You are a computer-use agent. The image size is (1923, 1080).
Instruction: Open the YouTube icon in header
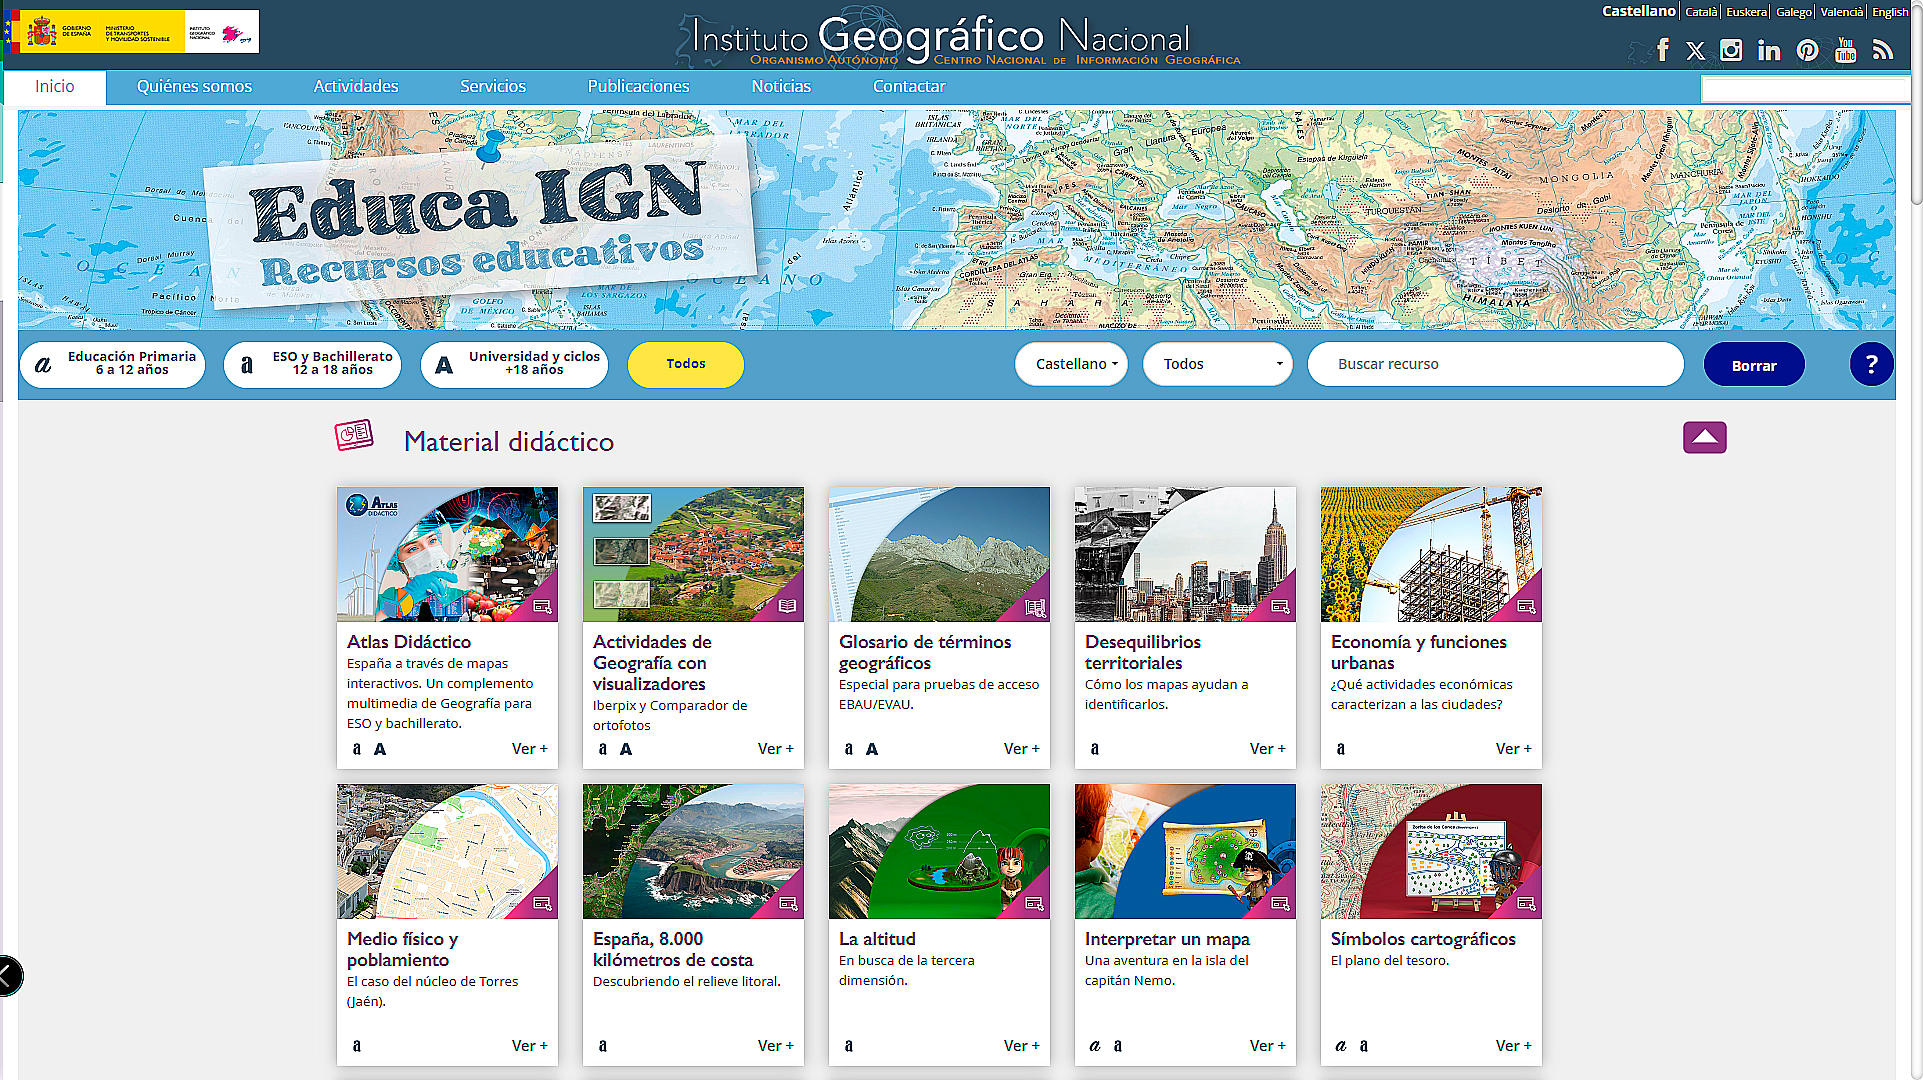(x=1846, y=50)
